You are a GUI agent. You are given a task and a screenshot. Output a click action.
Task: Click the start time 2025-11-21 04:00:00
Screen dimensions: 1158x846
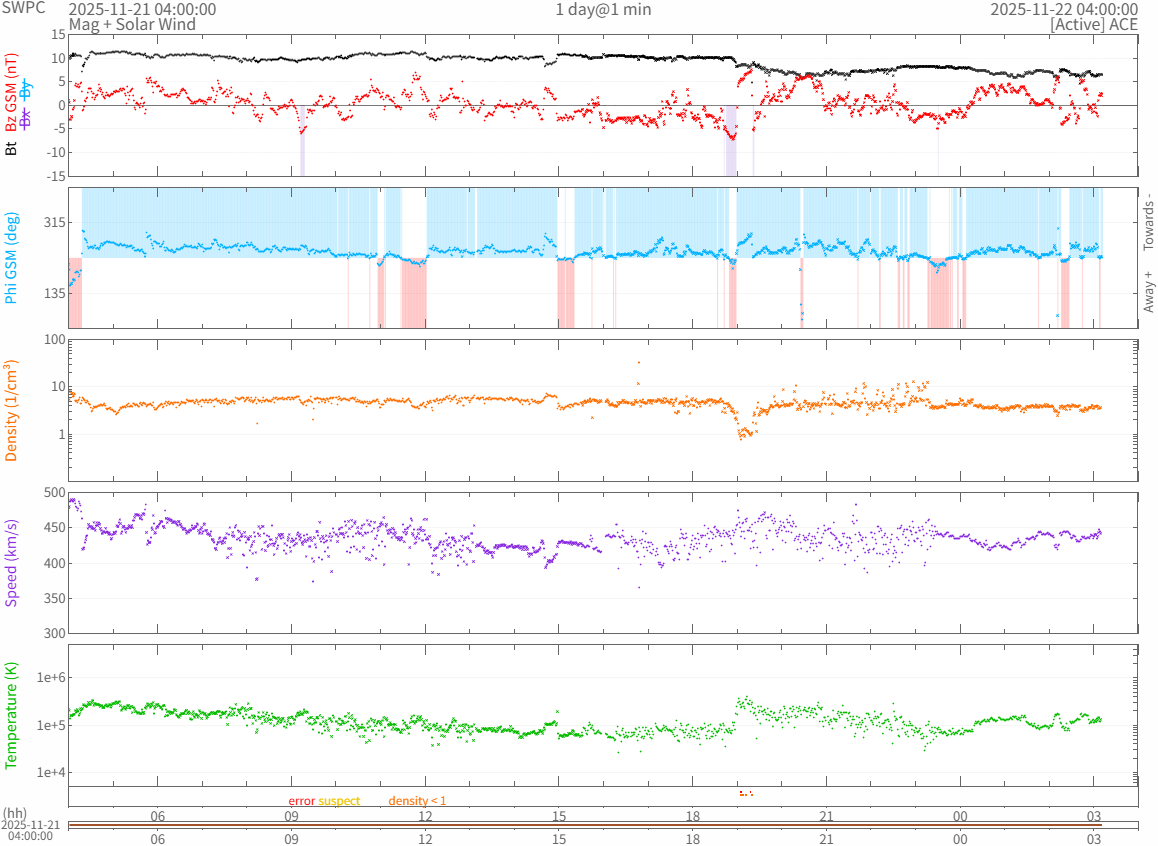point(142,9)
